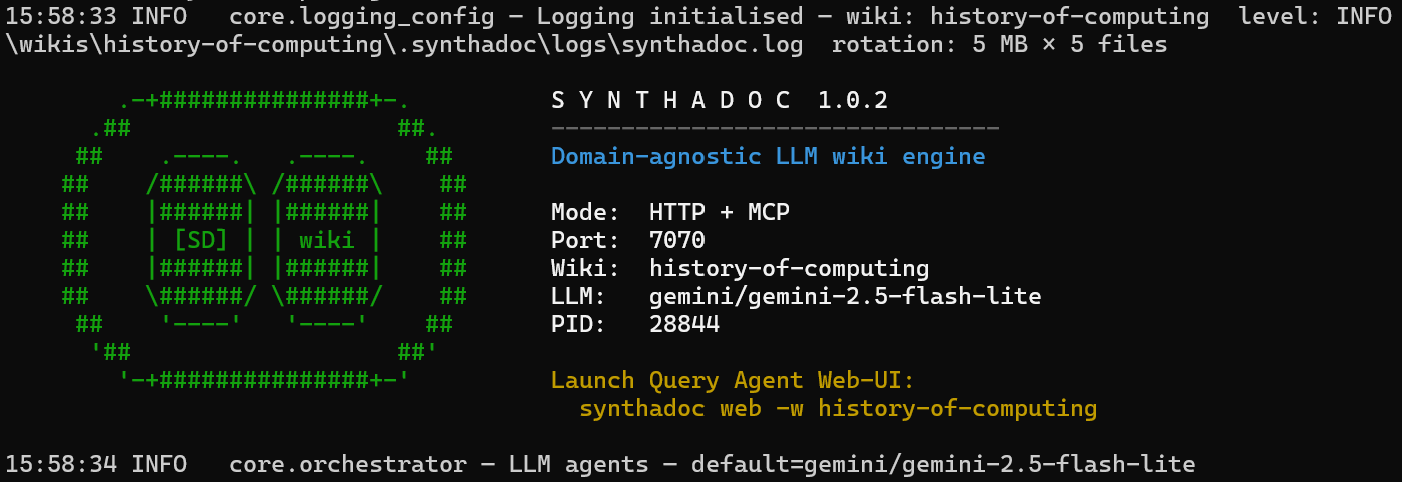1402x482 pixels.
Task: Click the 'level: INFO' text in the first log line
Action: click(1314, 16)
